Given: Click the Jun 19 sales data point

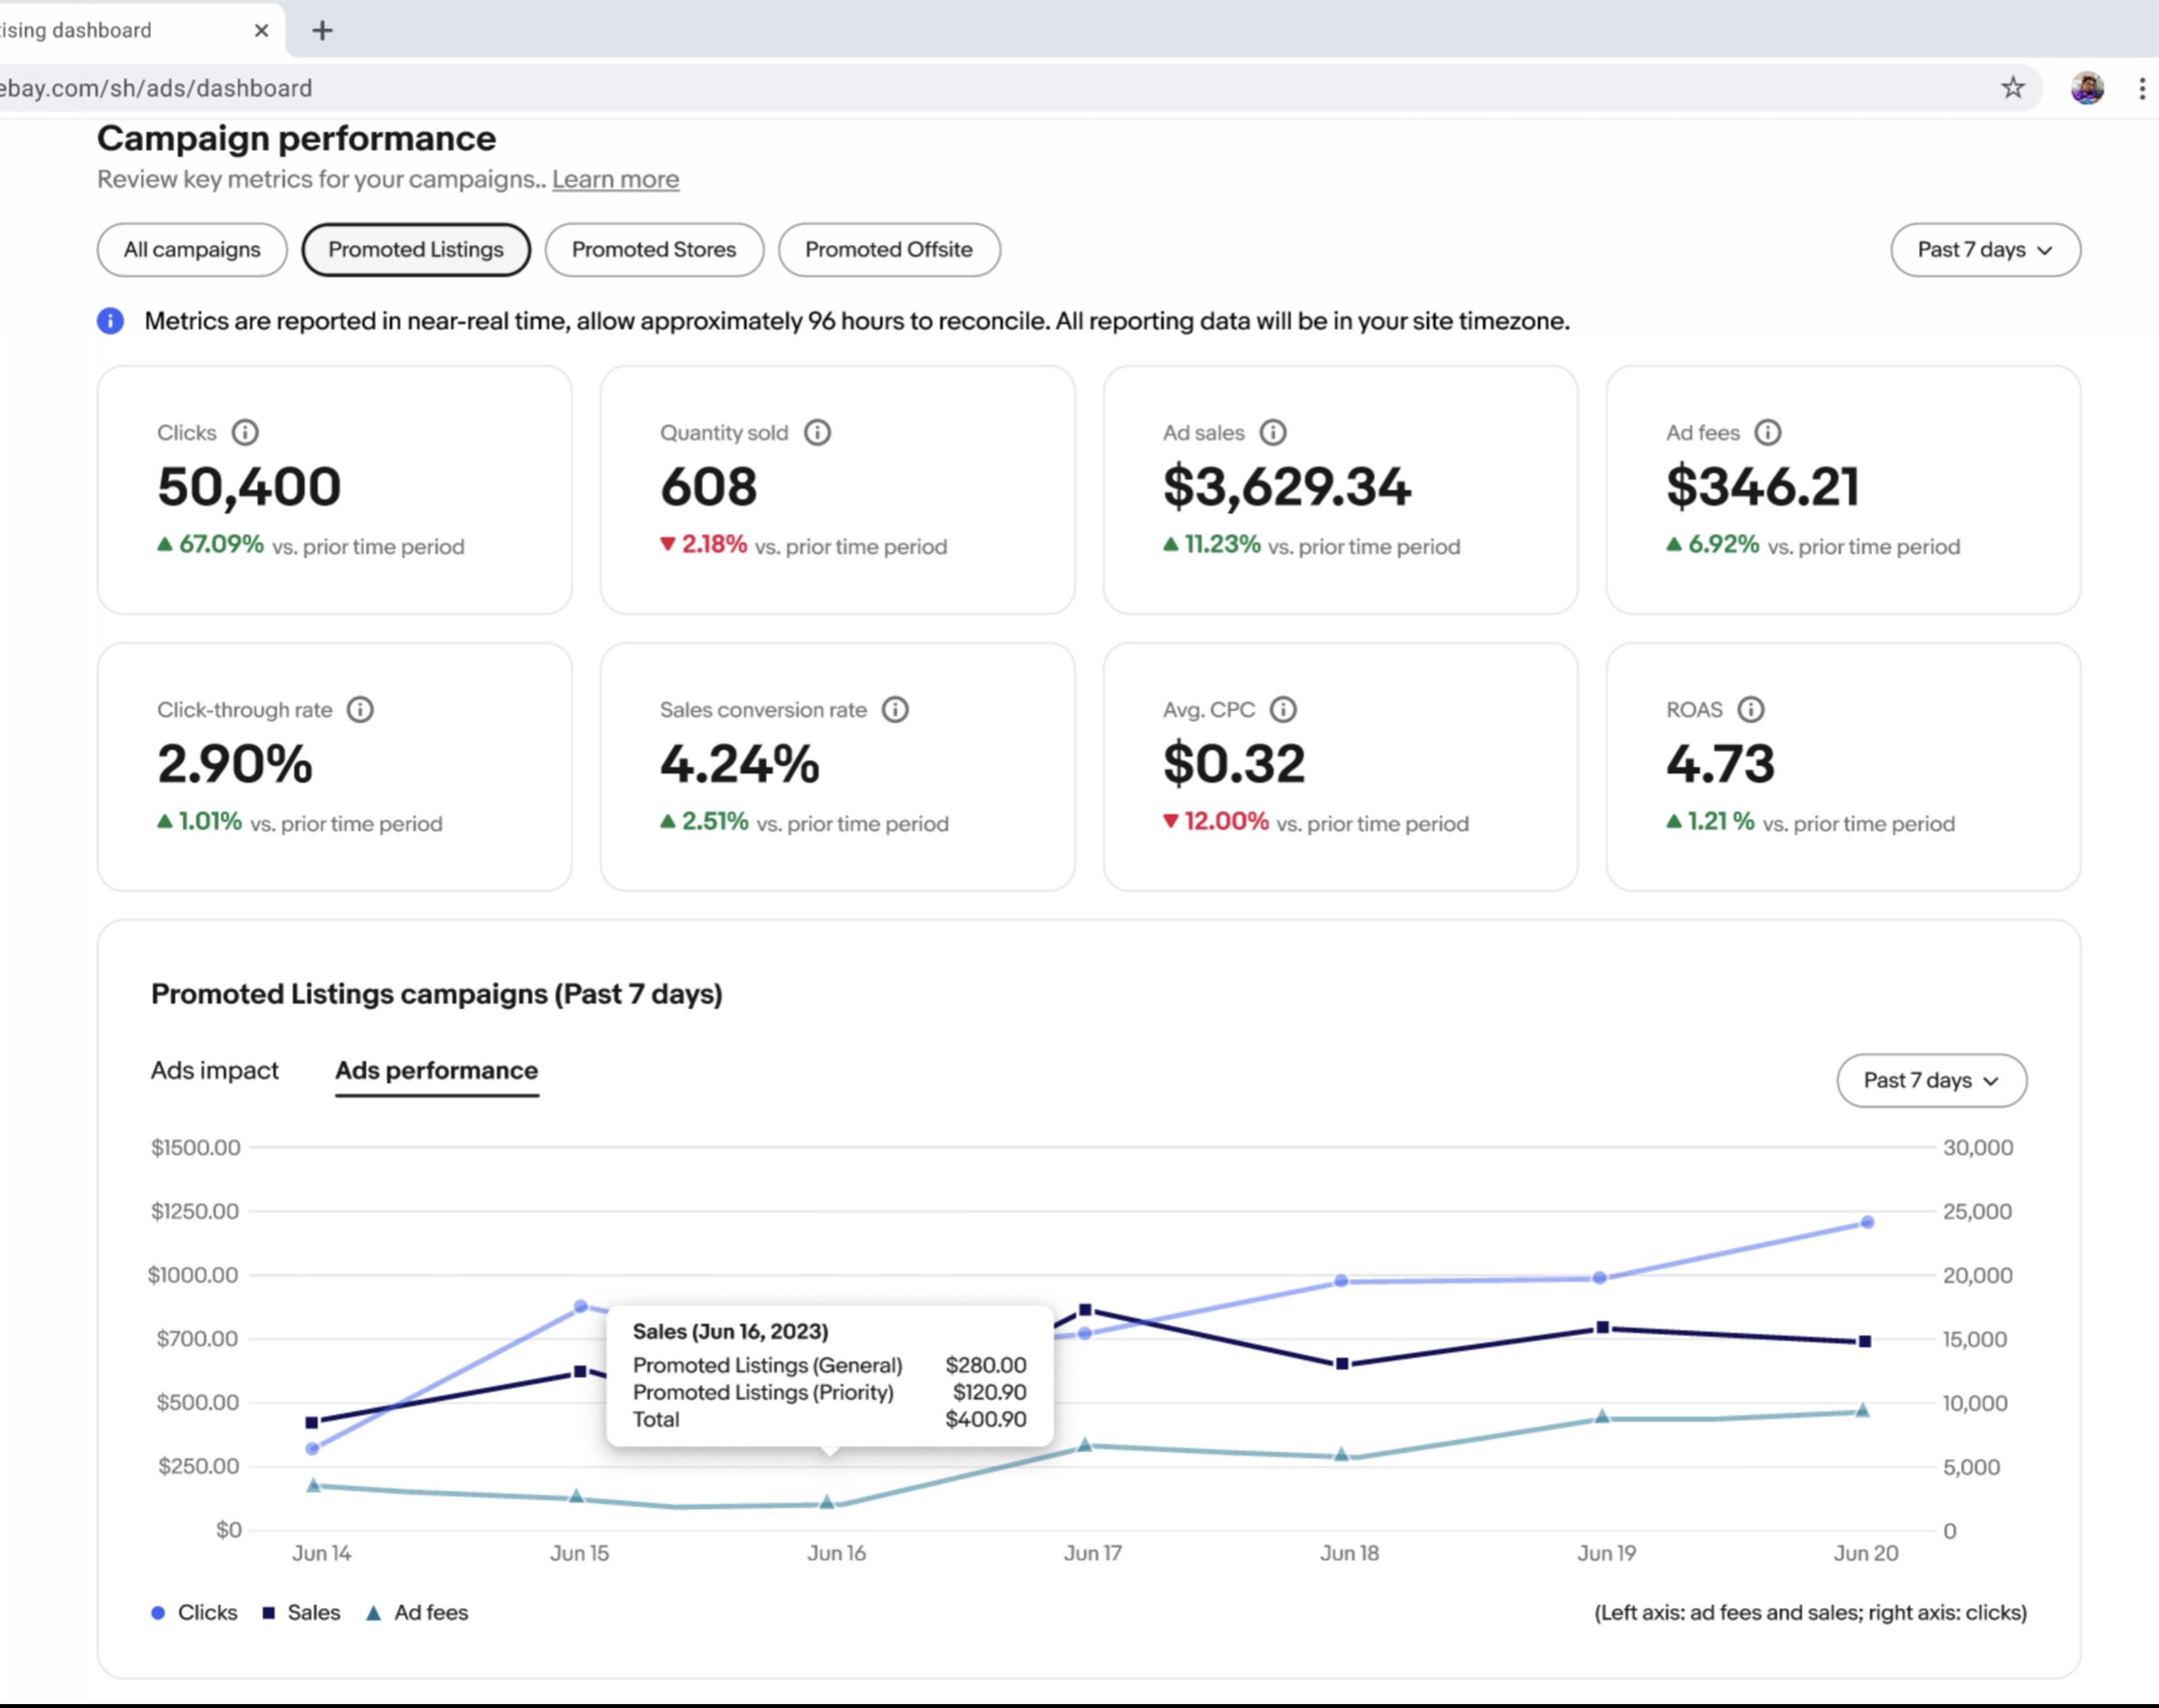Looking at the screenshot, I should coord(1602,1328).
